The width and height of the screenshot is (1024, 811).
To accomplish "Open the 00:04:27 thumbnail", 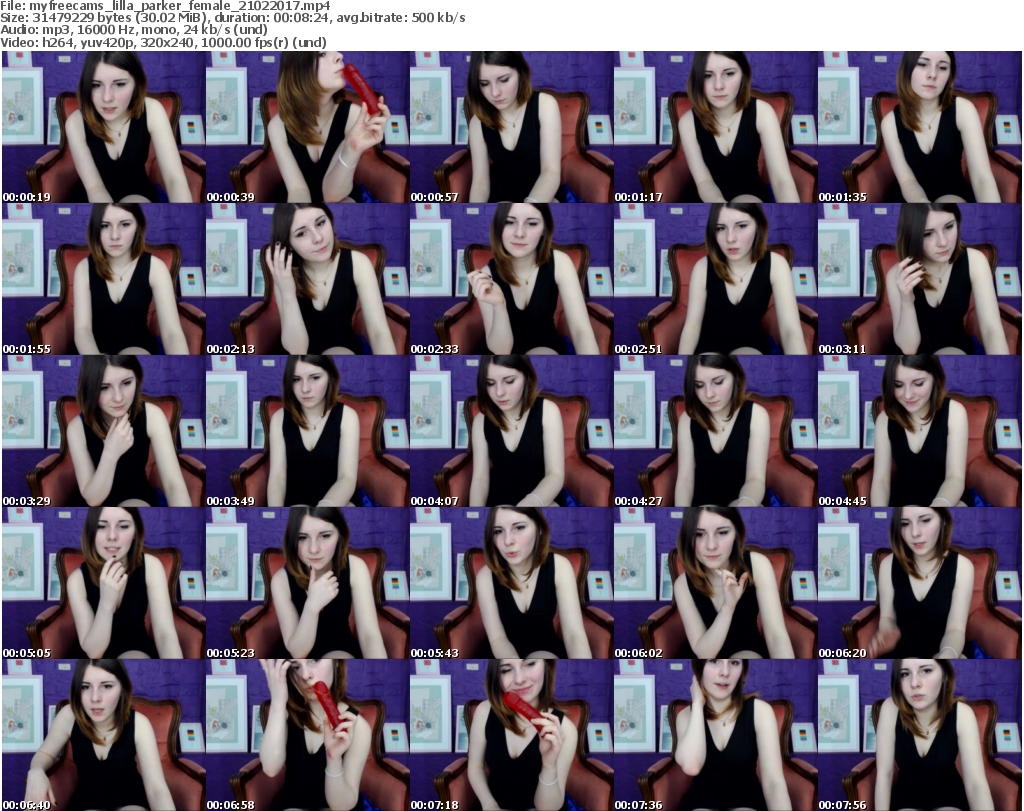I will pos(715,431).
